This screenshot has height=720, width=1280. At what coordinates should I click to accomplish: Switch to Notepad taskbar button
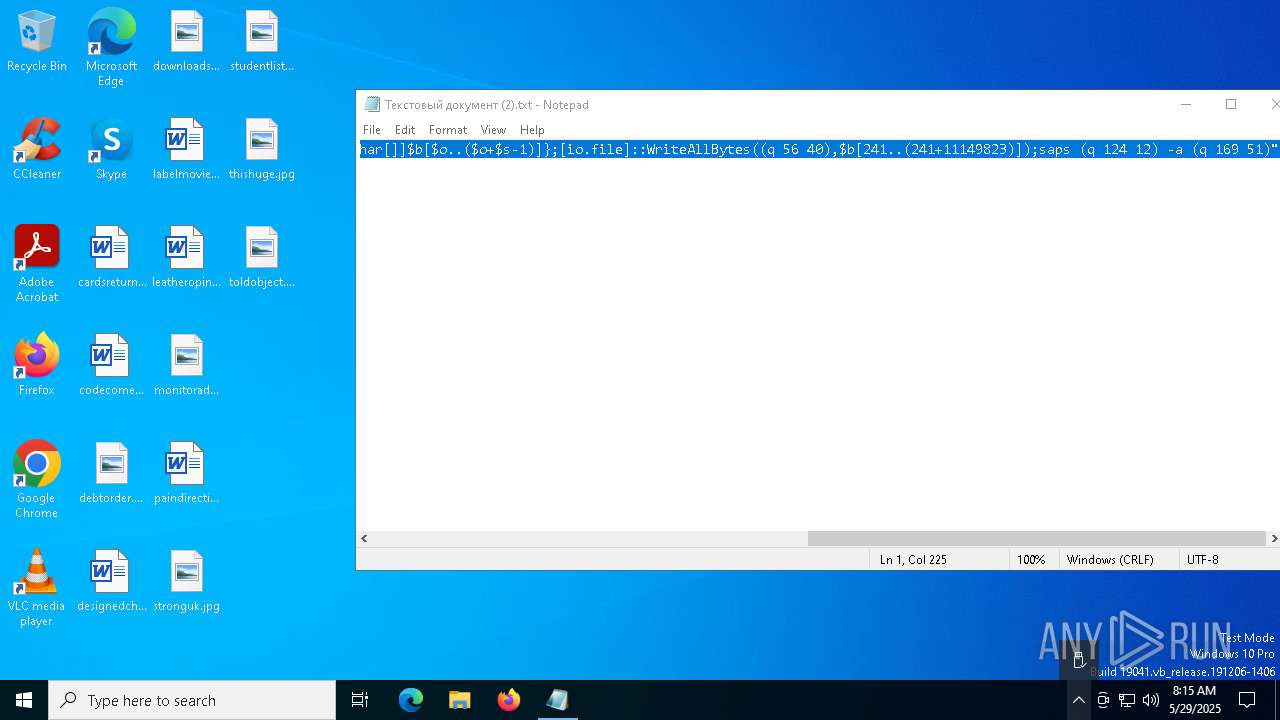coord(558,700)
